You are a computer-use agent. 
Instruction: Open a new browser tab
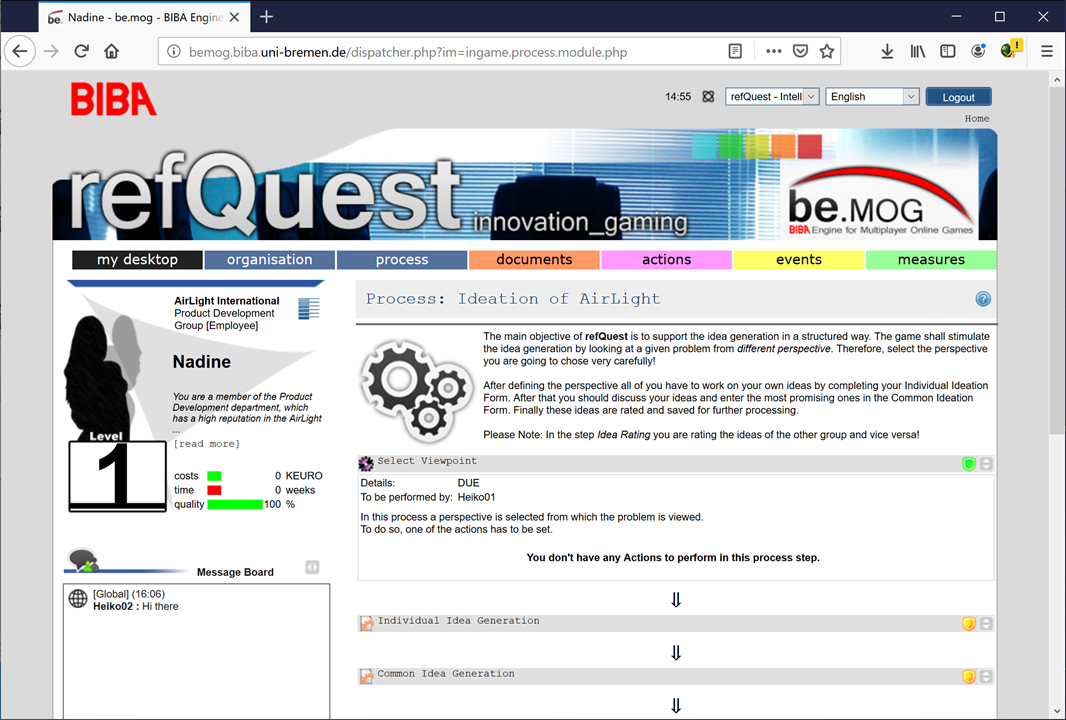pos(266,17)
